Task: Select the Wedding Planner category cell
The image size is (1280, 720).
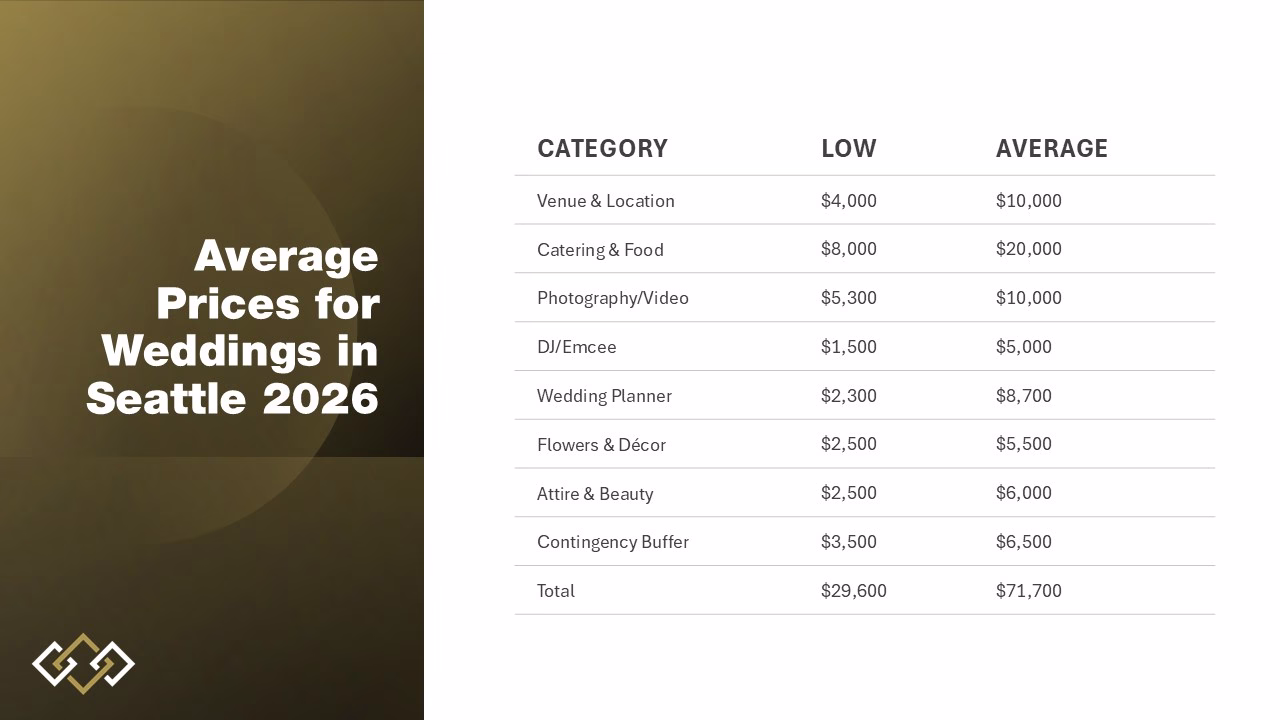Action: (x=604, y=396)
